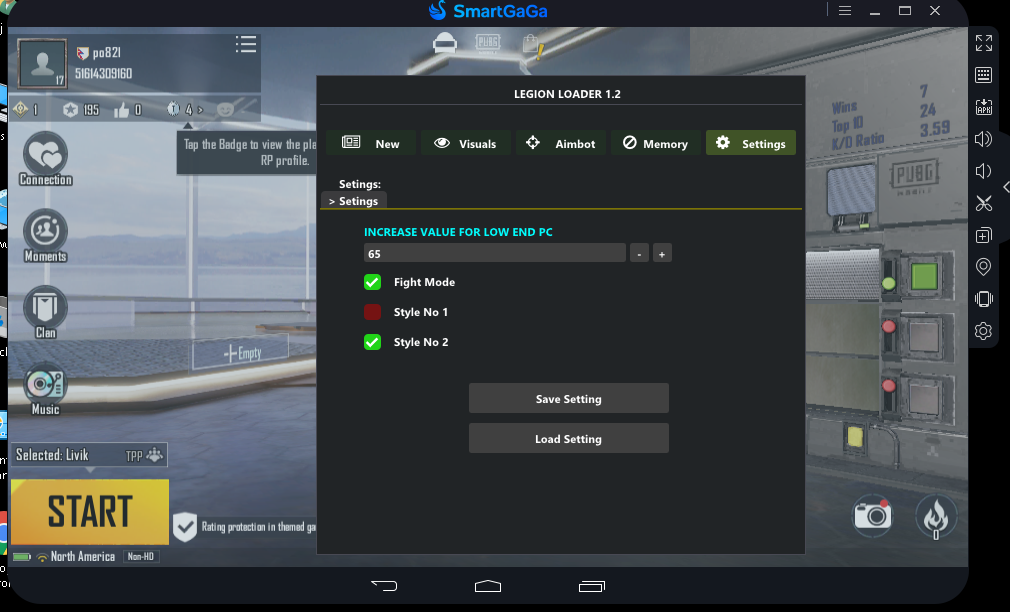Image resolution: width=1010 pixels, height=612 pixels.
Task: Disable the Style No 2 checkbox
Action: tap(372, 342)
